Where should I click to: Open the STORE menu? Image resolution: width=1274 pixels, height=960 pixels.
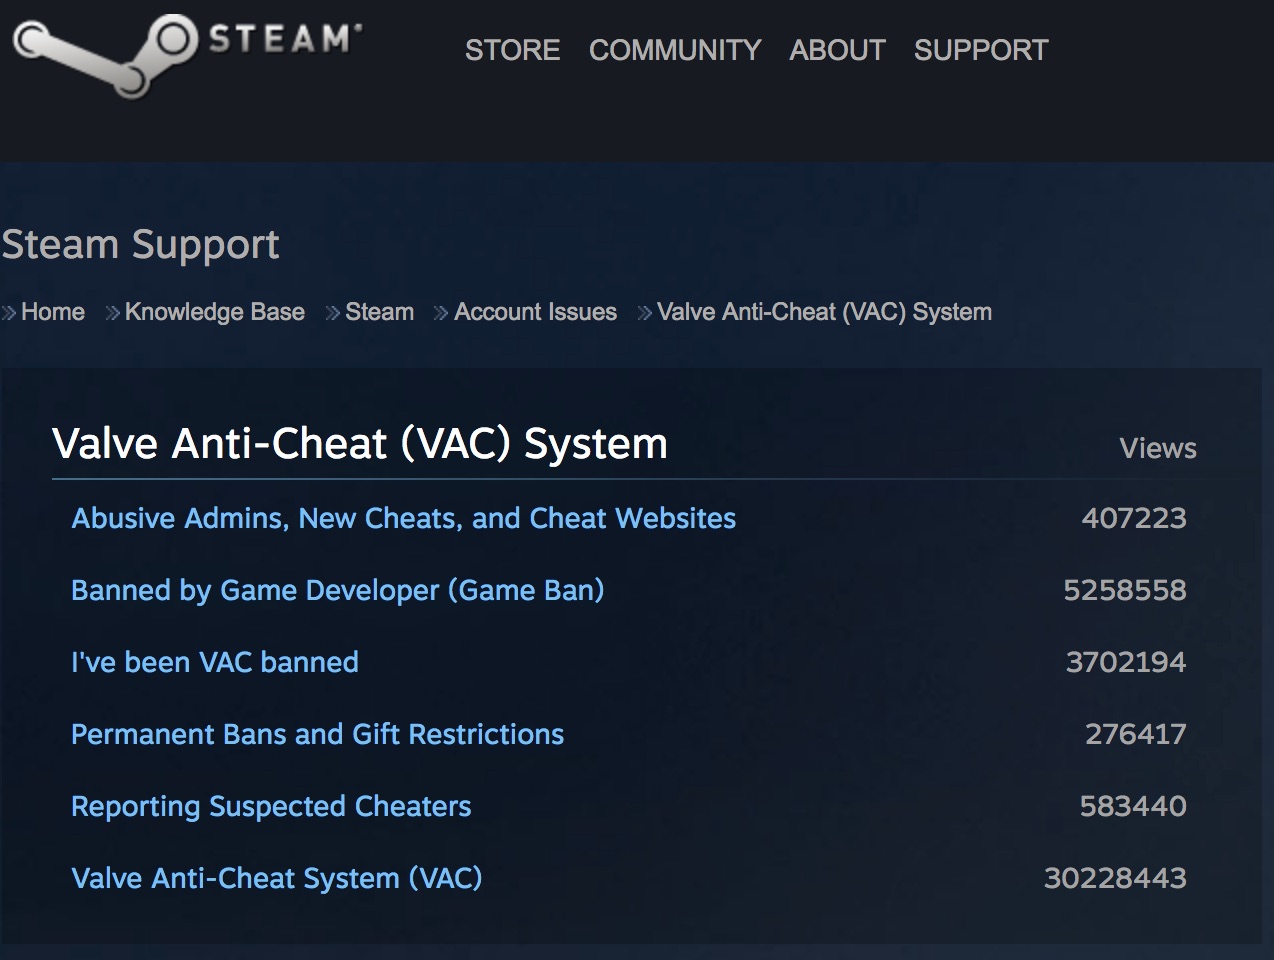(512, 50)
